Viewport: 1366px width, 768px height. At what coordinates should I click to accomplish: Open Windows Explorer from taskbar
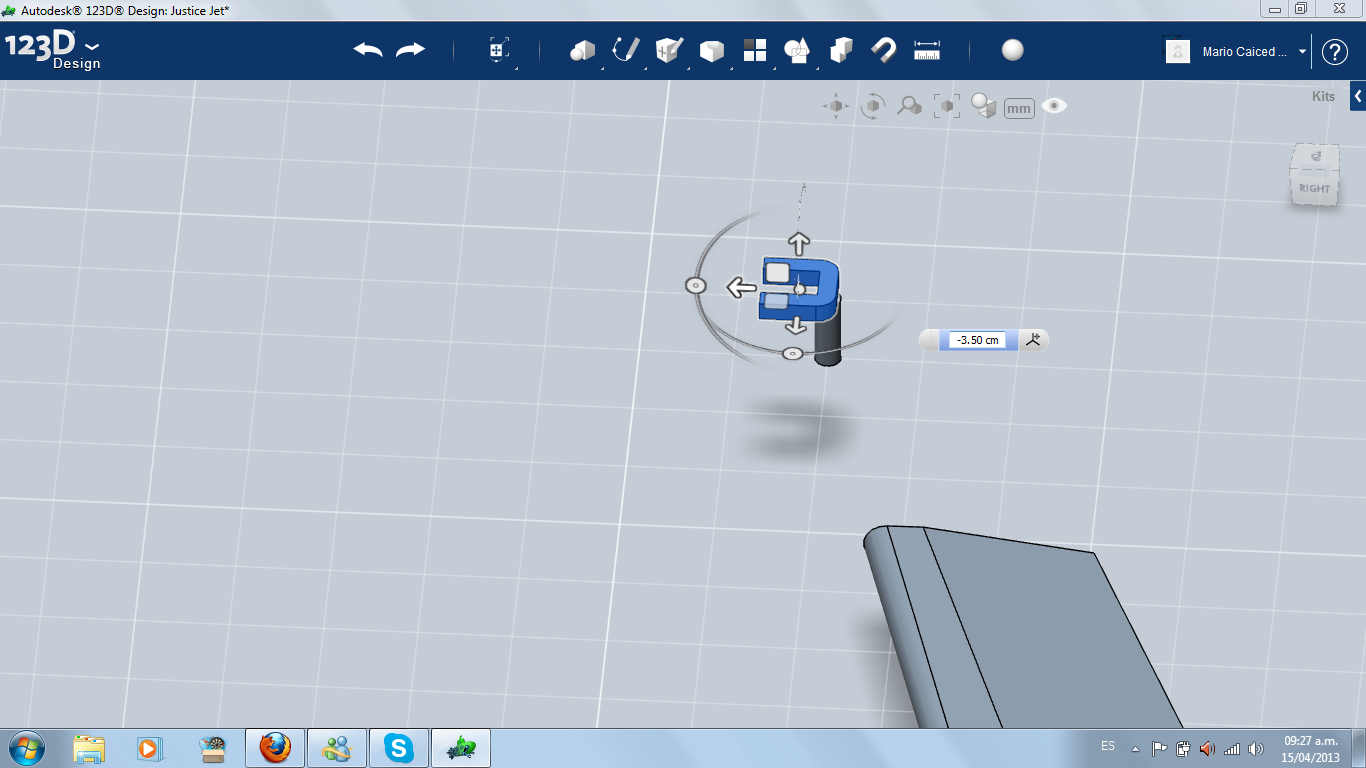click(89, 748)
